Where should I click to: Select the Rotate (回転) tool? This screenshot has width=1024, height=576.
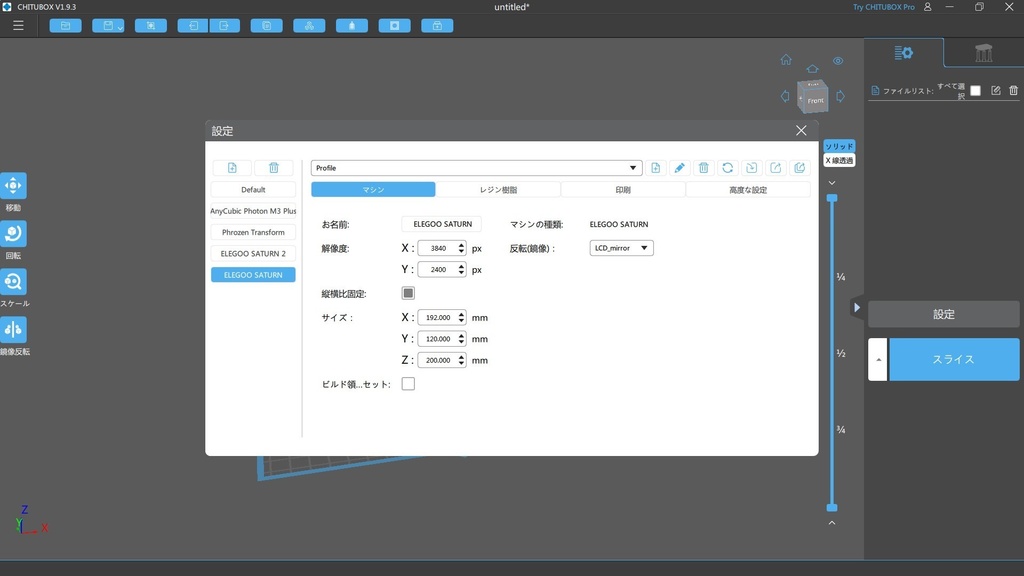[13, 234]
